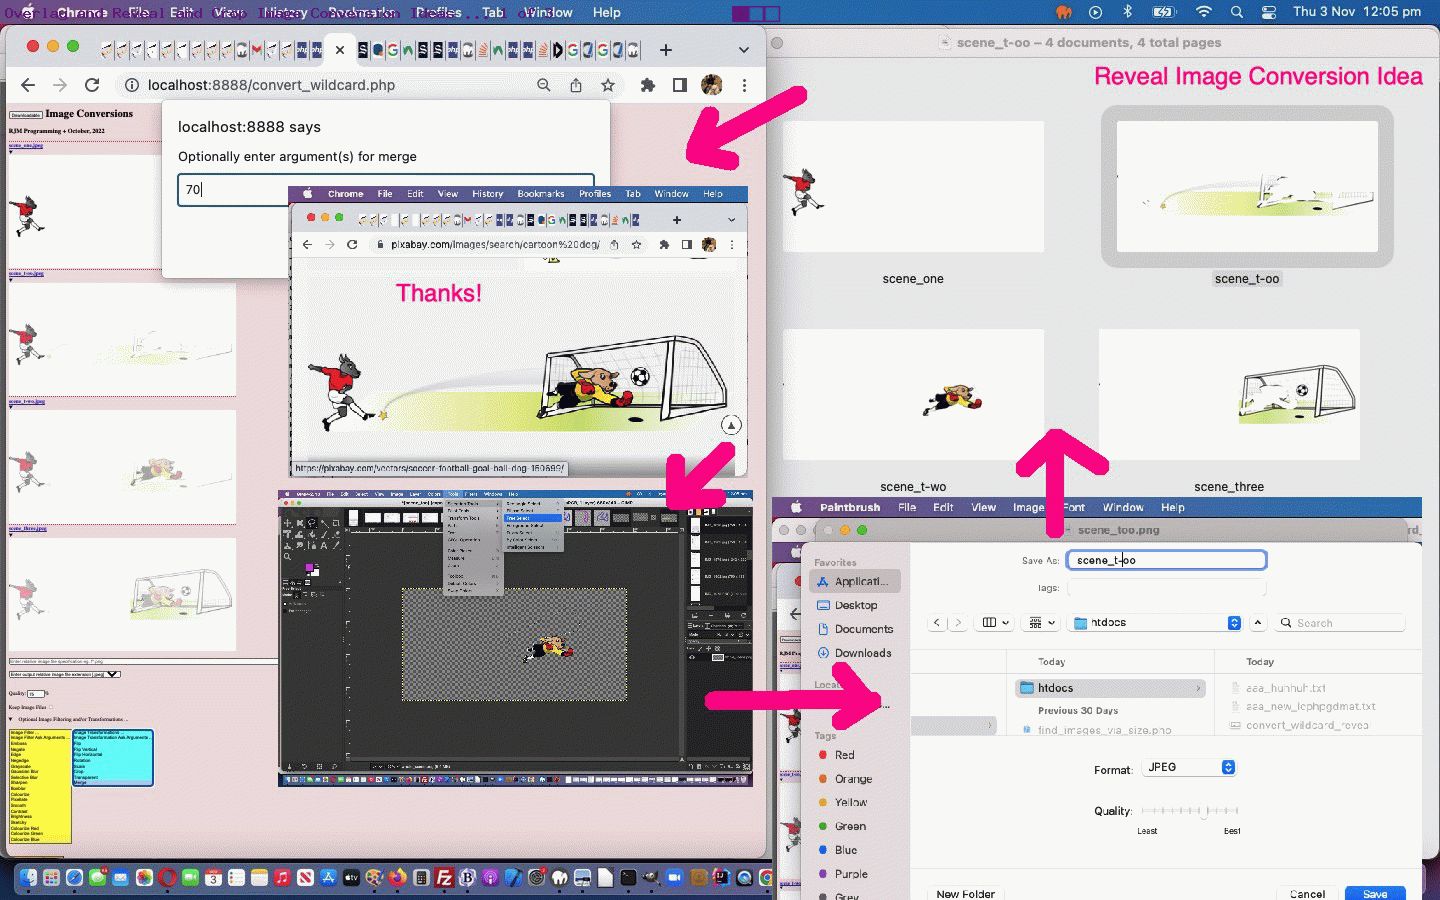The height and width of the screenshot is (900, 1440).
Task: Reload the localhost convert_wildcard page
Action: [x=92, y=85]
